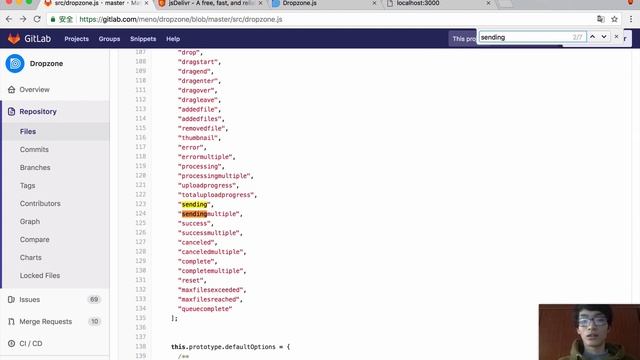Close the find bar

(x=616, y=37)
